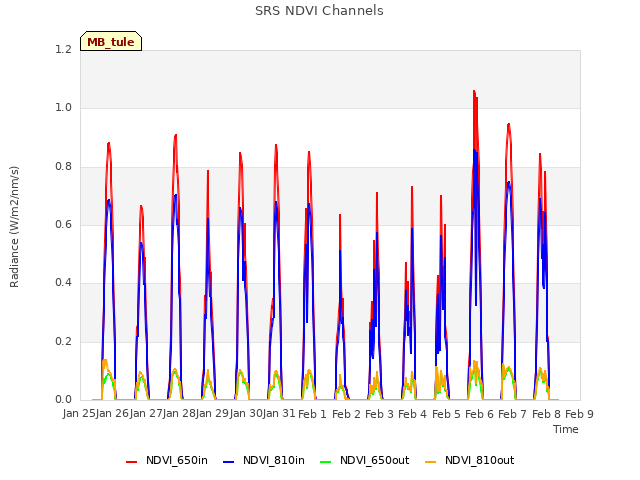
Task: Click the MB_tule annotation label
Action: point(111,42)
